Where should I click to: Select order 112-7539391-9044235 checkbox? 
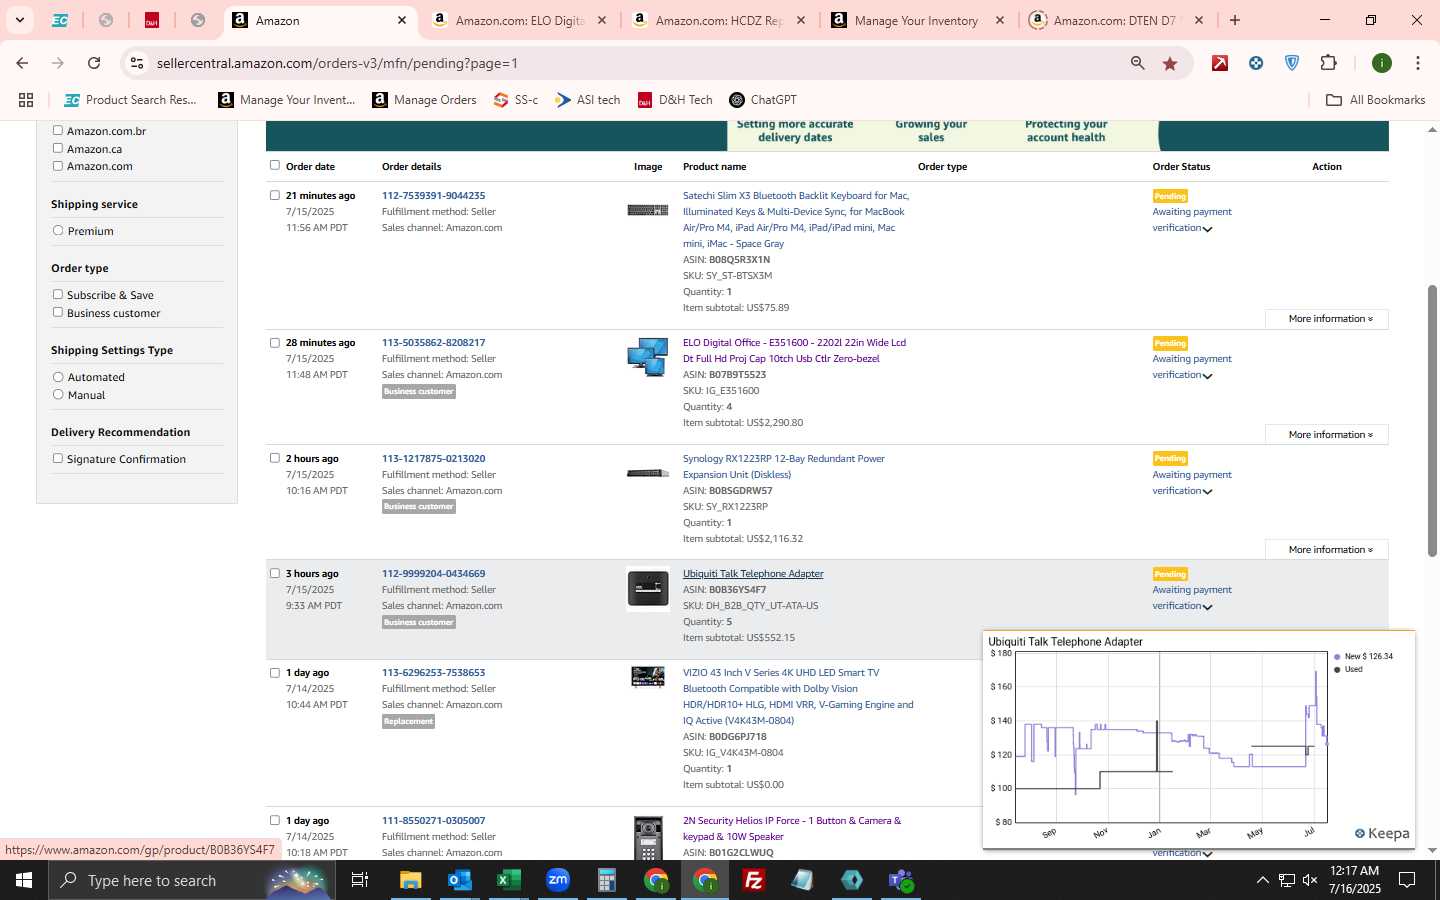pyautogui.click(x=275, y=195)
